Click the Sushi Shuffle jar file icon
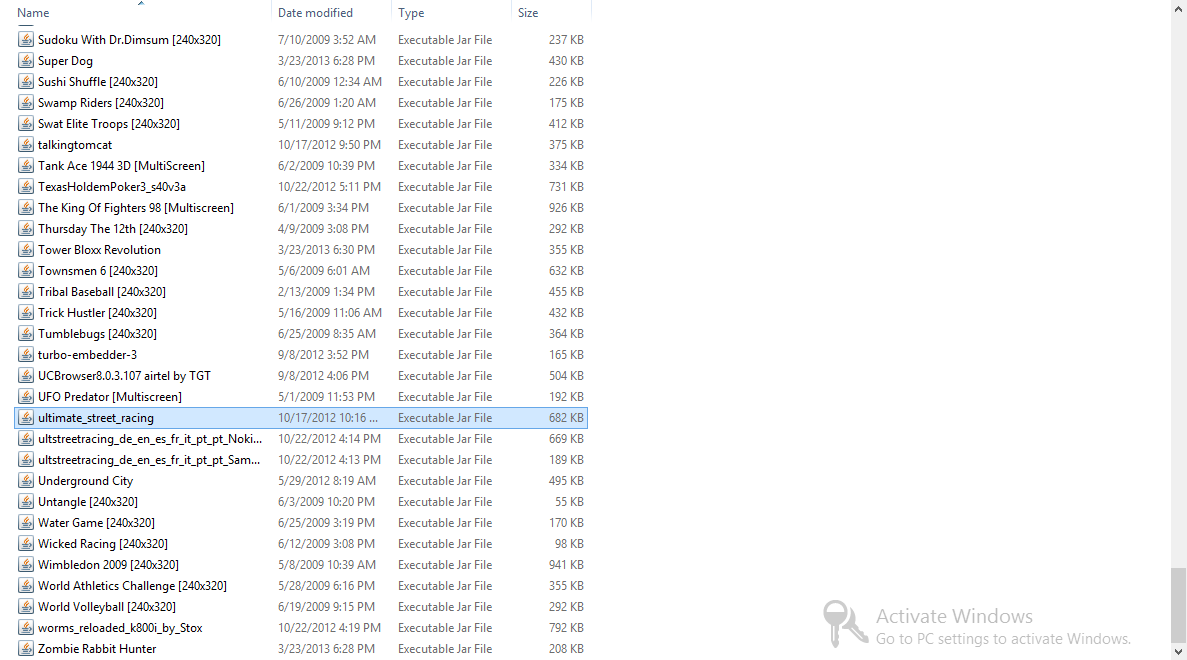 pyautogui.click(x=26, y=82)
